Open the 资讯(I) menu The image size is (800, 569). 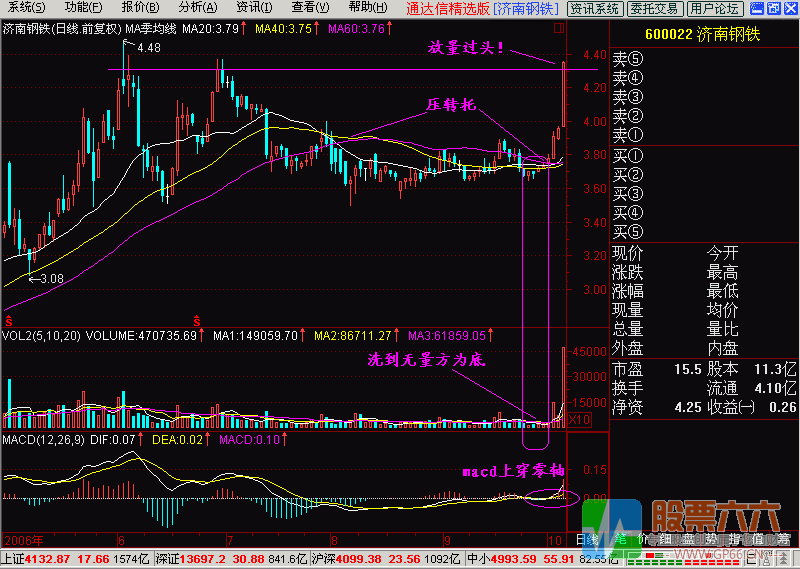click(x=255, y=8)
